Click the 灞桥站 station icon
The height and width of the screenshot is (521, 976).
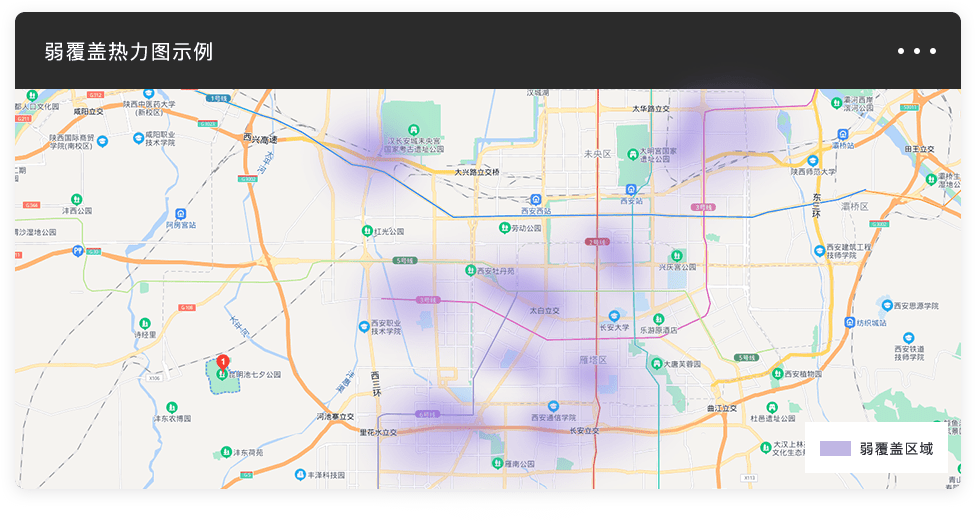tap(843, 134)
